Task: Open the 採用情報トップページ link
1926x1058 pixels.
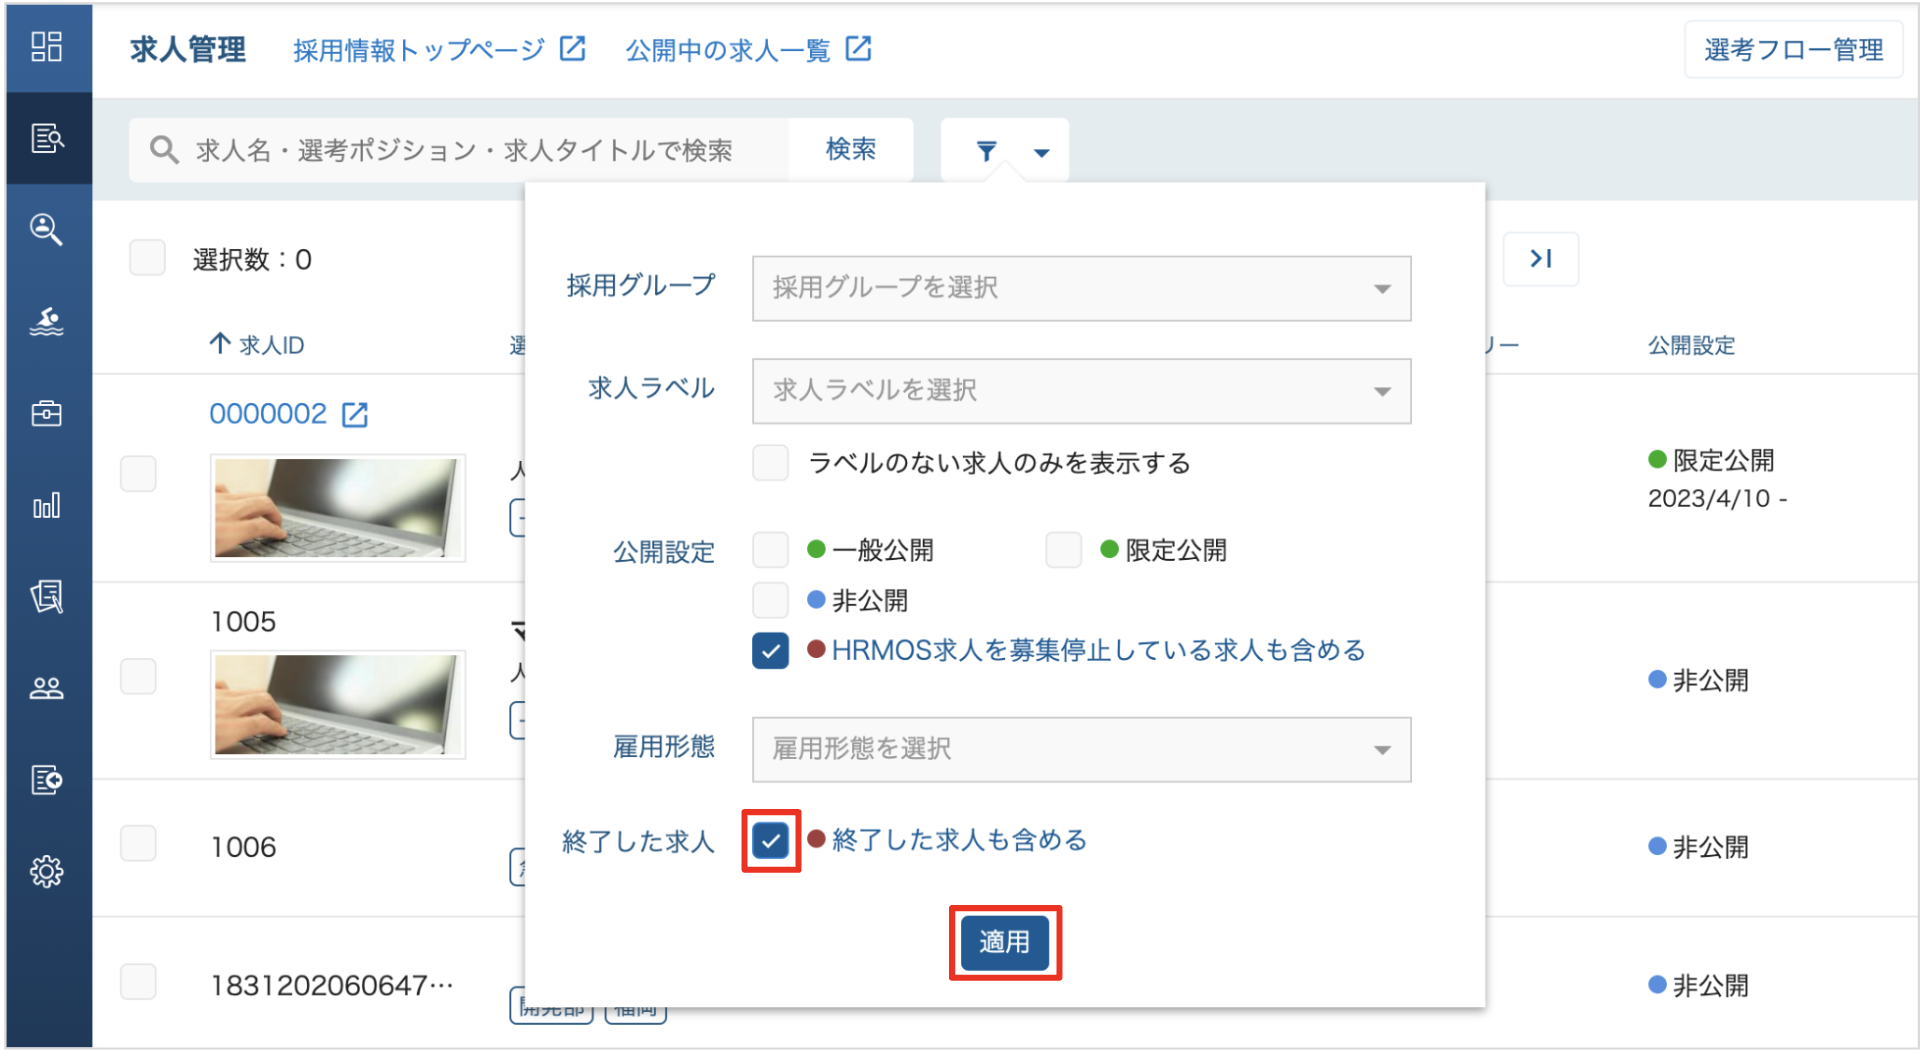Action: click(420, 50)
